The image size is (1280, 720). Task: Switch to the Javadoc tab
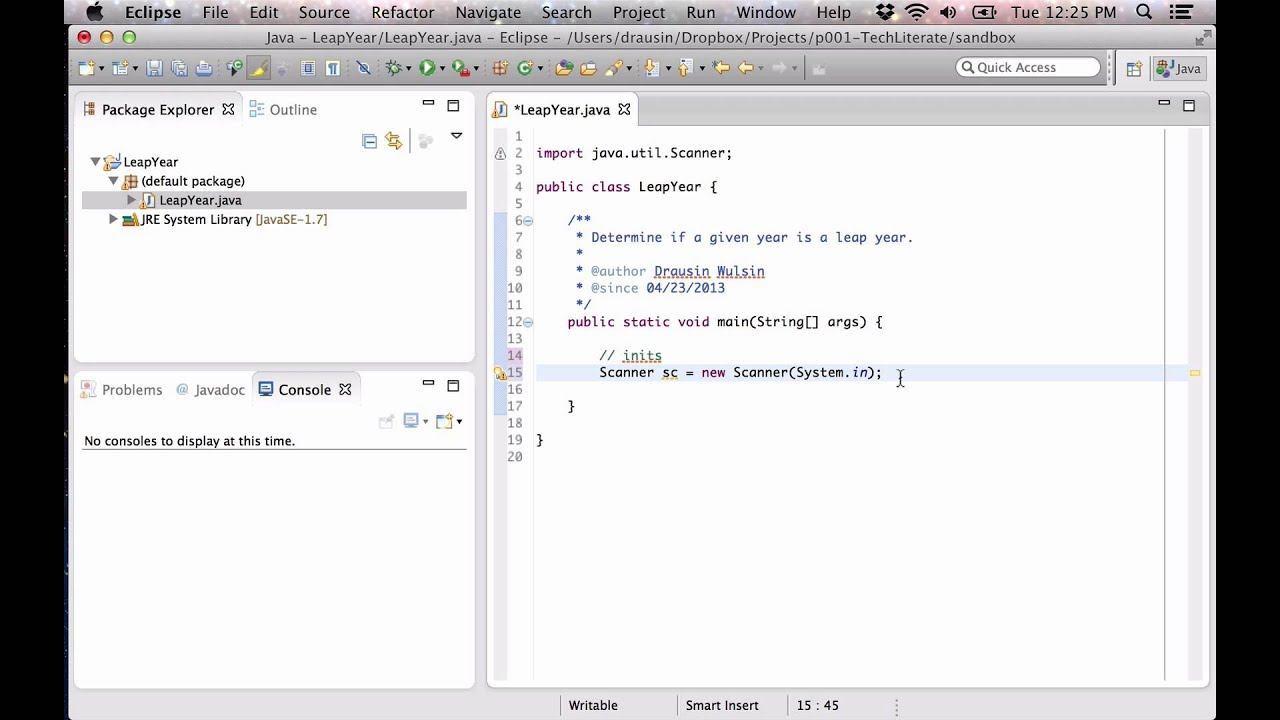(x=210, y=390)
